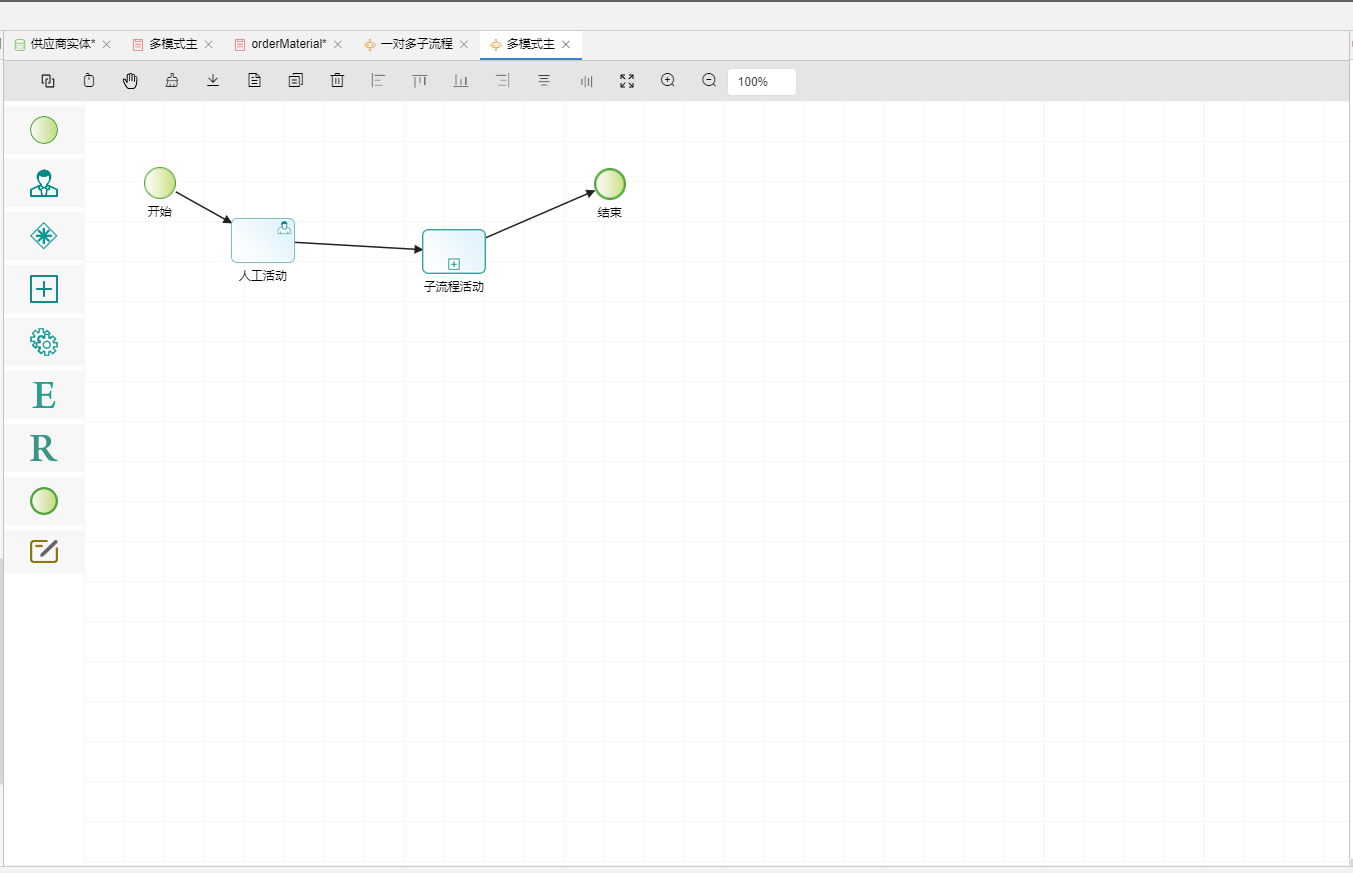Expand the 子流程活动 node plus marker

454,264
